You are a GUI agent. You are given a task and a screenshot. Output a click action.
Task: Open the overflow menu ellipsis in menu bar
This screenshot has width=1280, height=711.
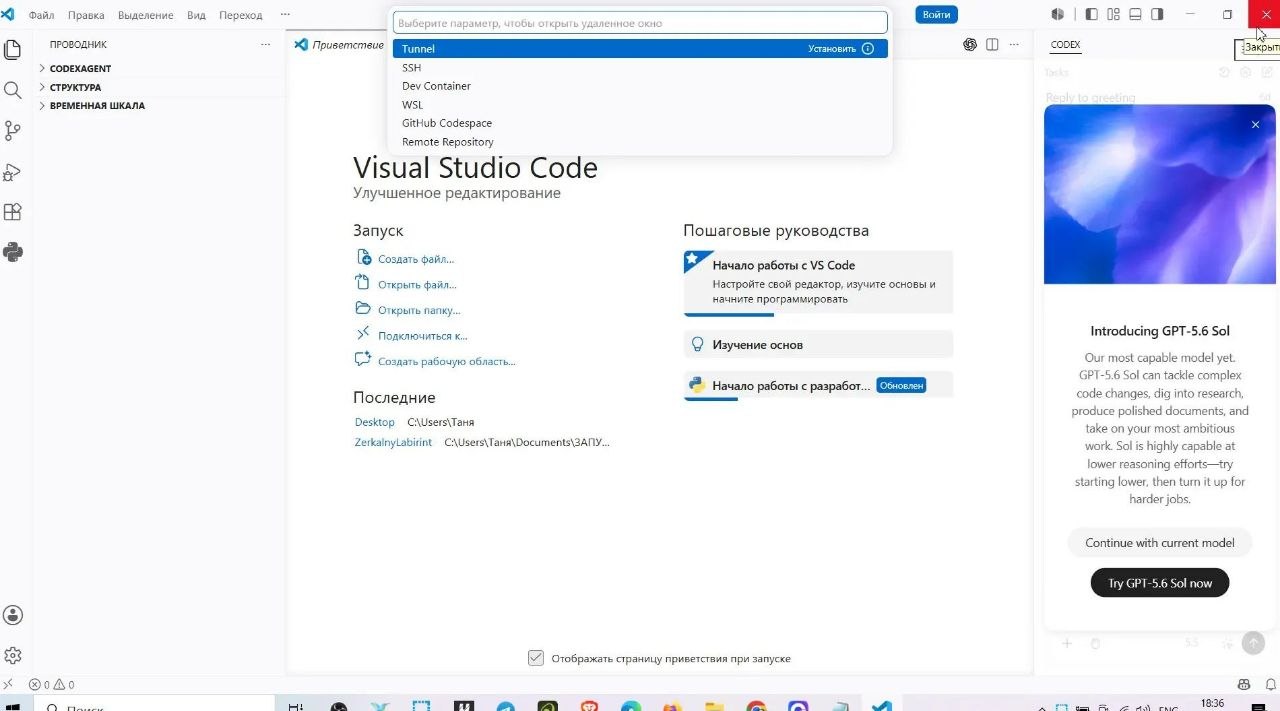[x=285, y=15]
